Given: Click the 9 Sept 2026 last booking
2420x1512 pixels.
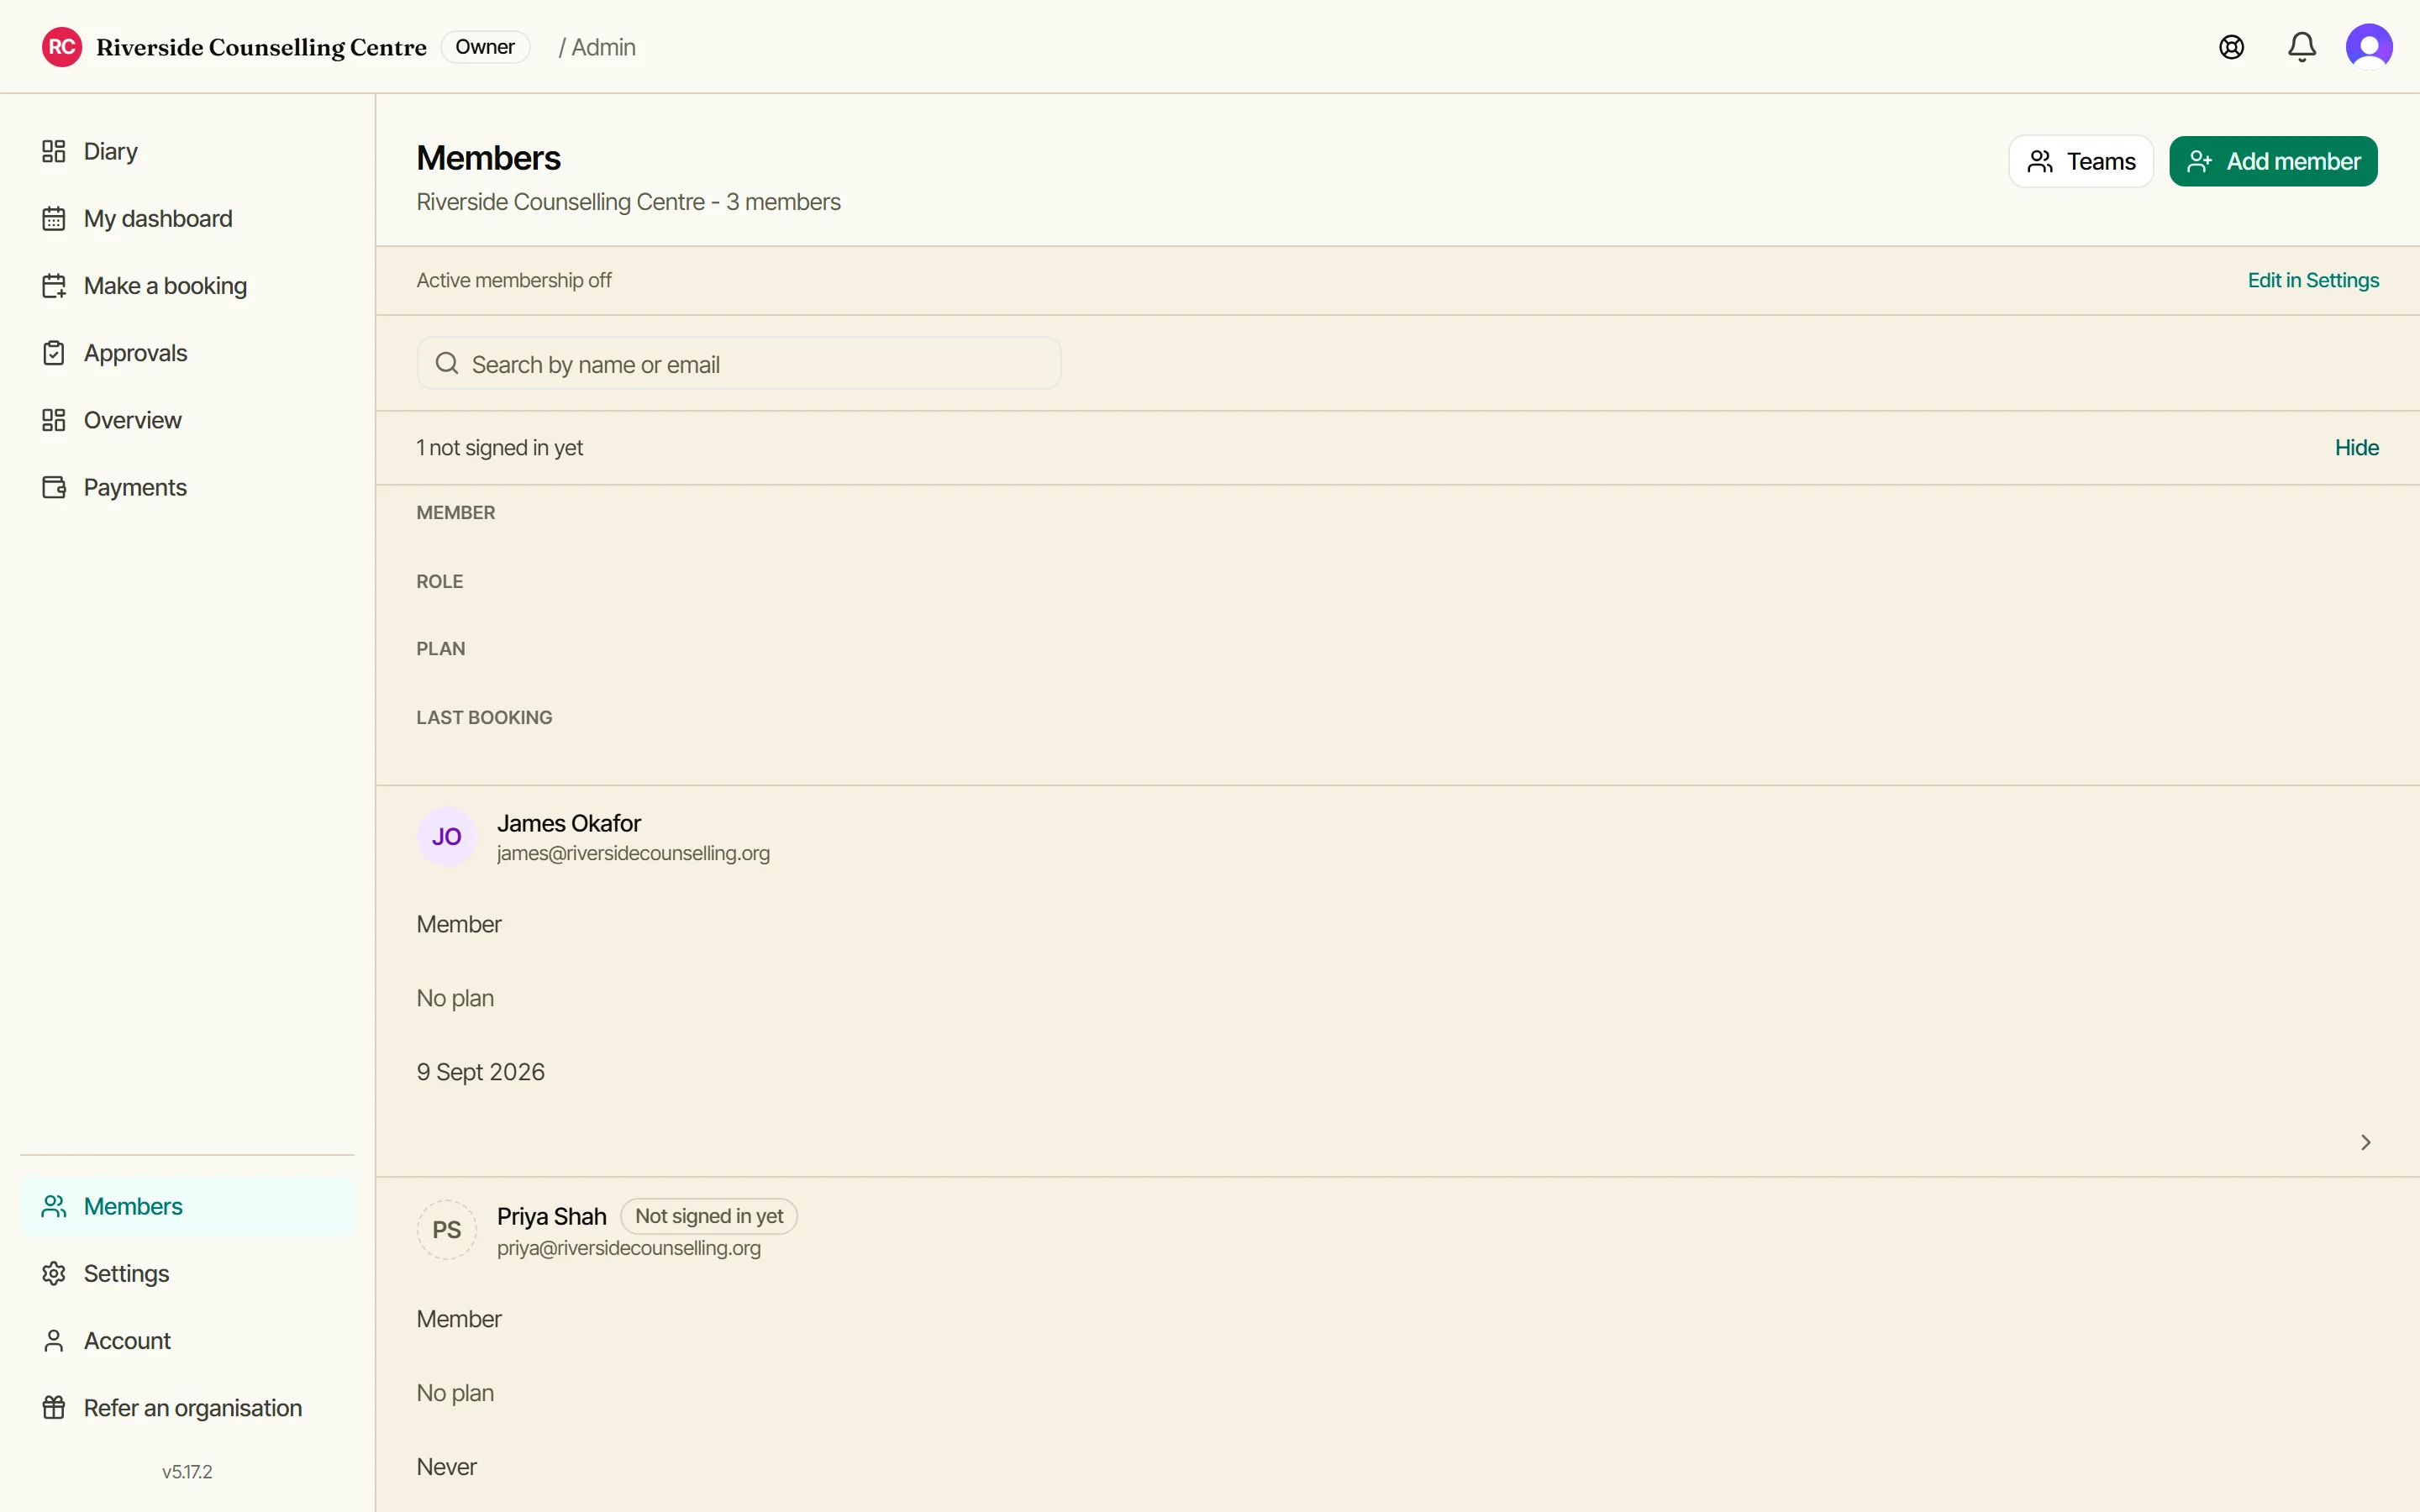Looking at the screenshot, I should coord(480,1072).
